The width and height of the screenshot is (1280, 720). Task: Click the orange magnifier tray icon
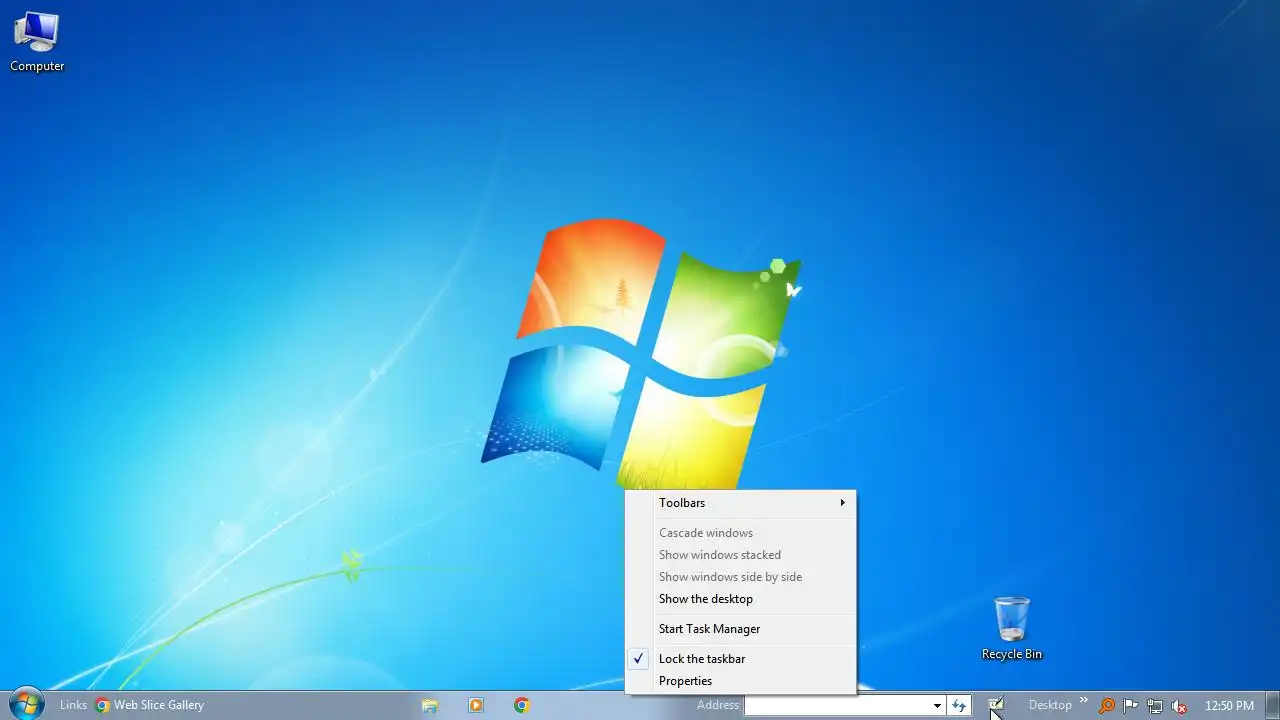click(1107, 705)
